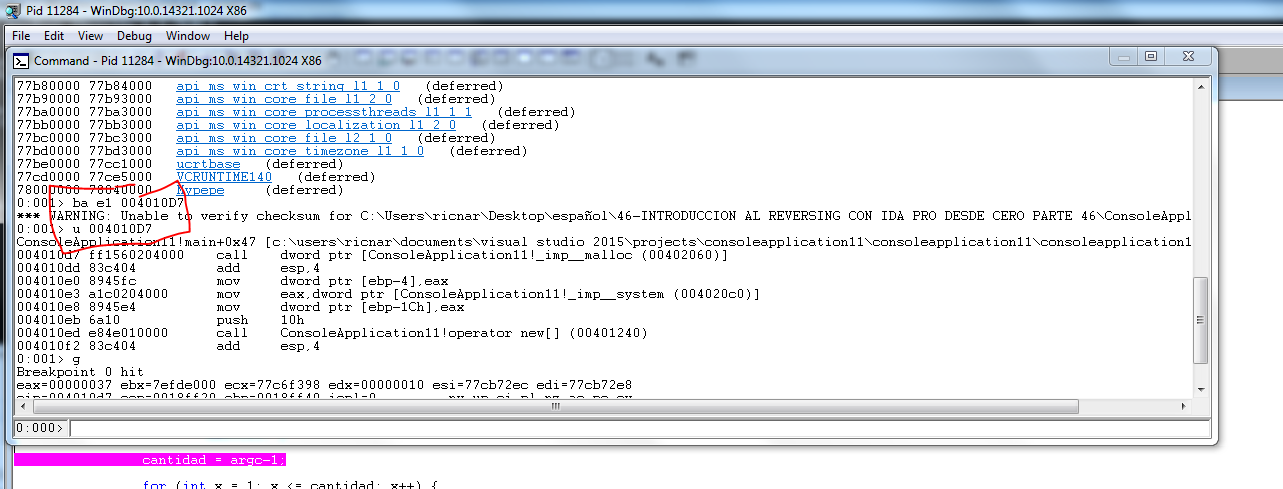Image resolution: width=1283 pixels, height=489 pixels.
Task: Click the api ms win core localization link
Action: click(x=317, y=125)
